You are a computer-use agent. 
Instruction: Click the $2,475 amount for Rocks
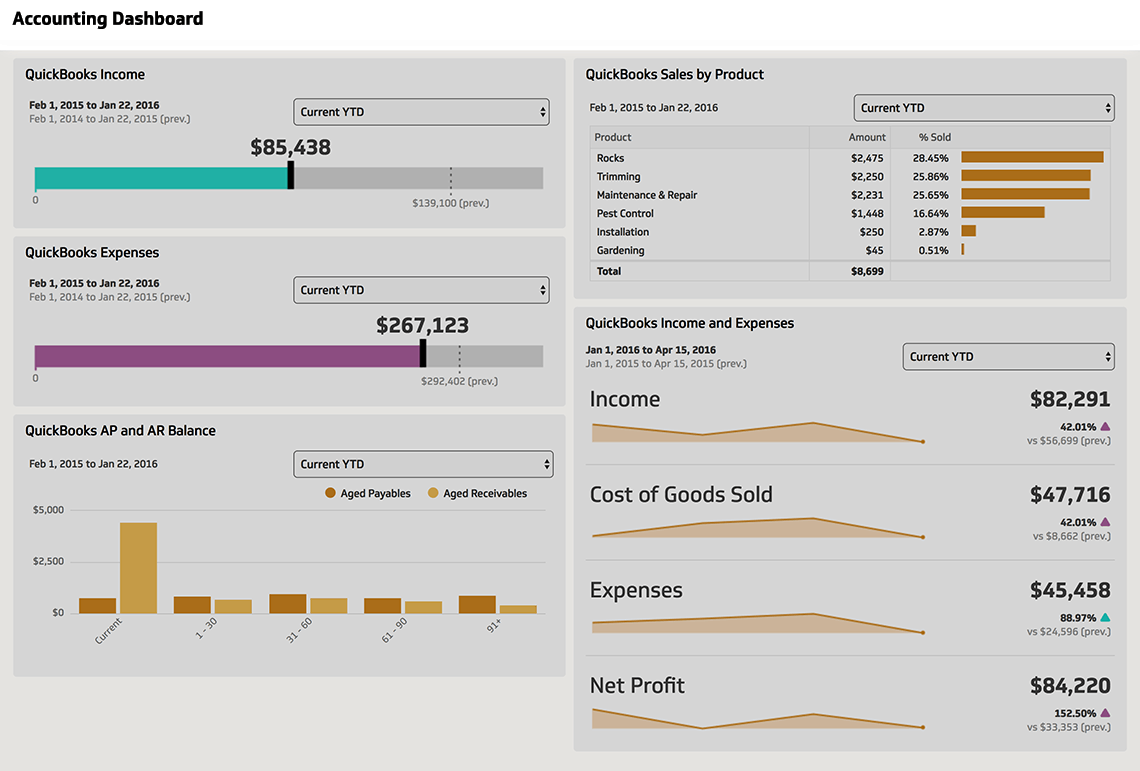pyautogui.click(x=867, y=158)
